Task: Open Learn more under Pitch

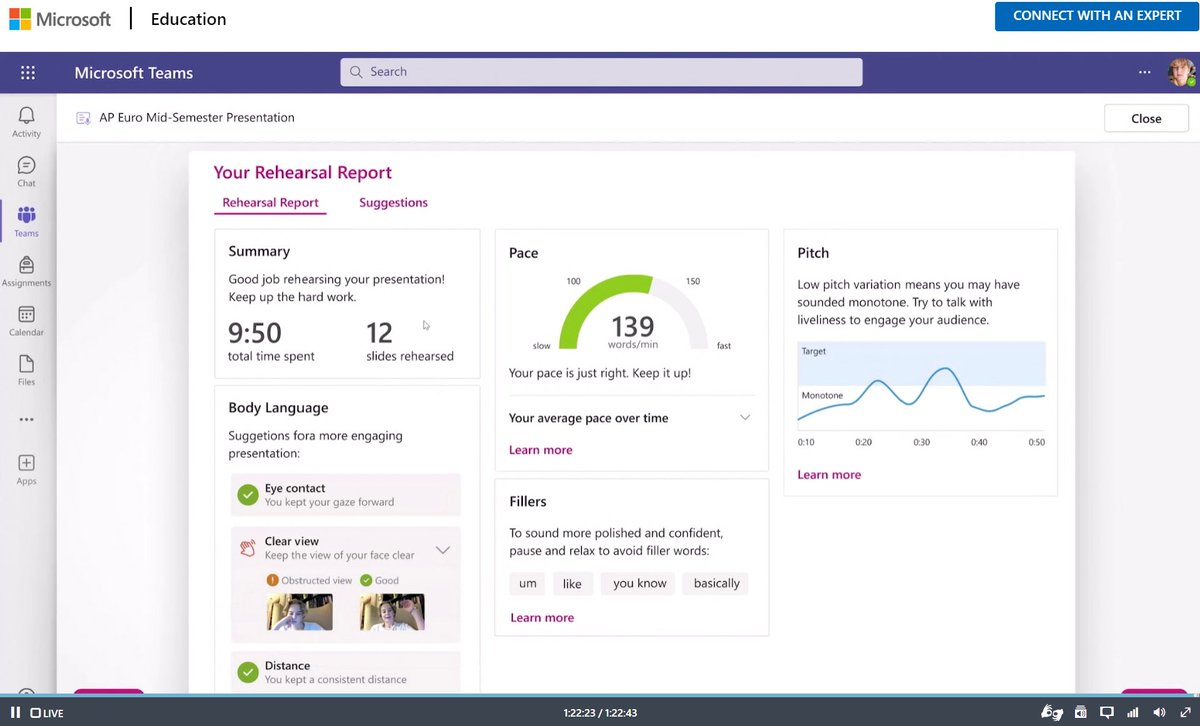Action: [829, 475]
